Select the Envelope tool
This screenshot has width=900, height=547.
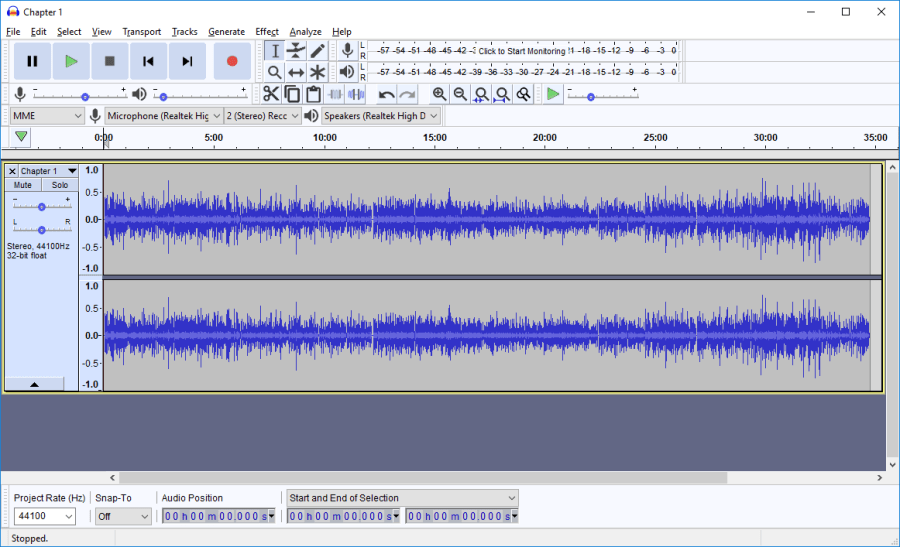click(296, 50)
